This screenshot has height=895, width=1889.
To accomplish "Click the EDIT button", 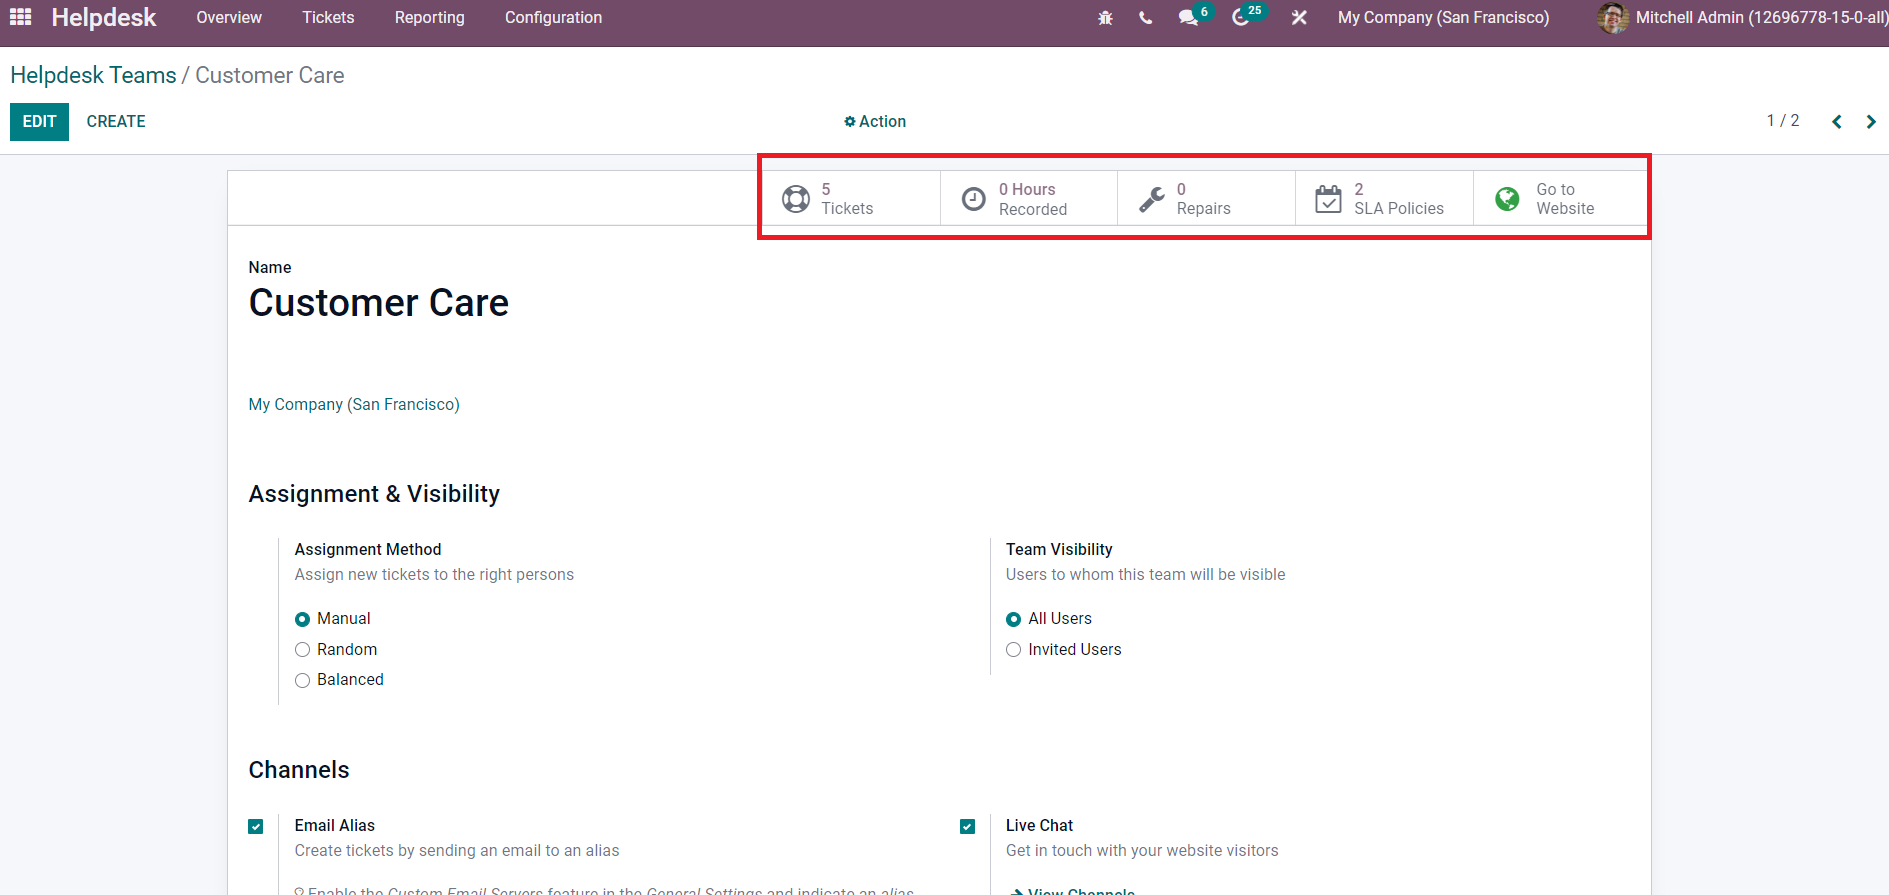I will 39,122.
